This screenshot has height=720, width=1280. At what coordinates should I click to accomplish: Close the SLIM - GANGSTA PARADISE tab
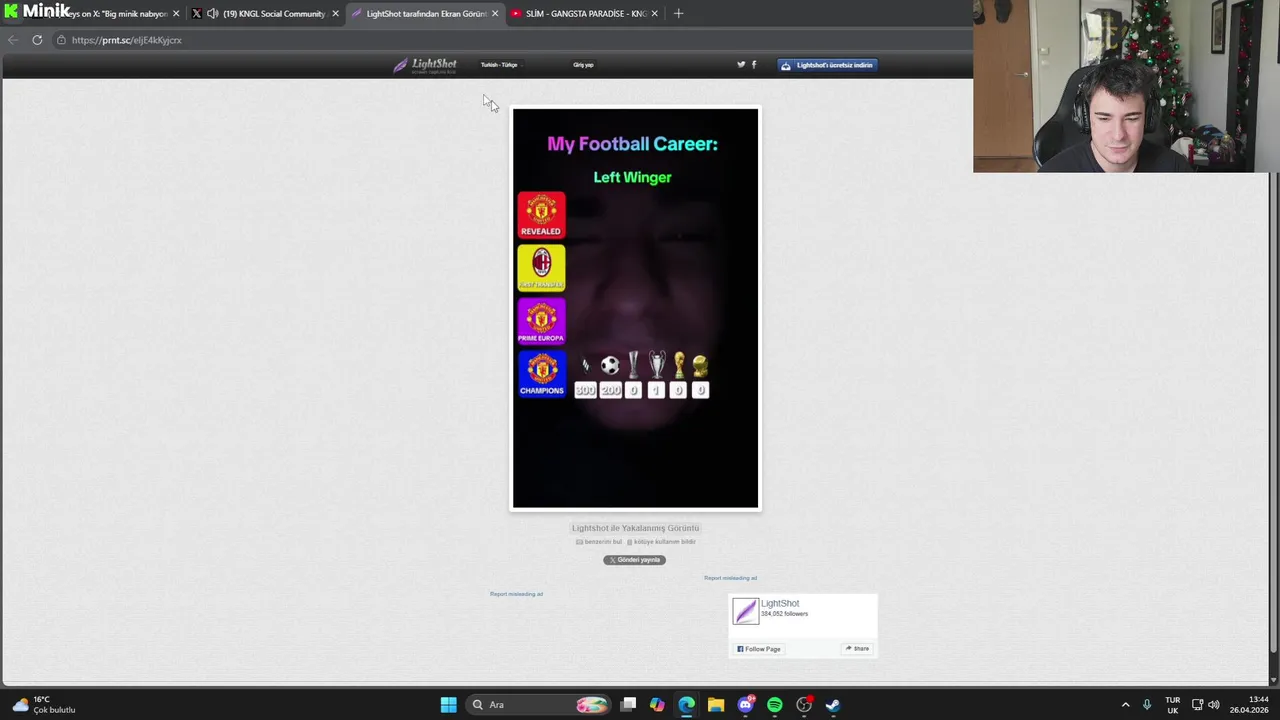click(654, 14)
